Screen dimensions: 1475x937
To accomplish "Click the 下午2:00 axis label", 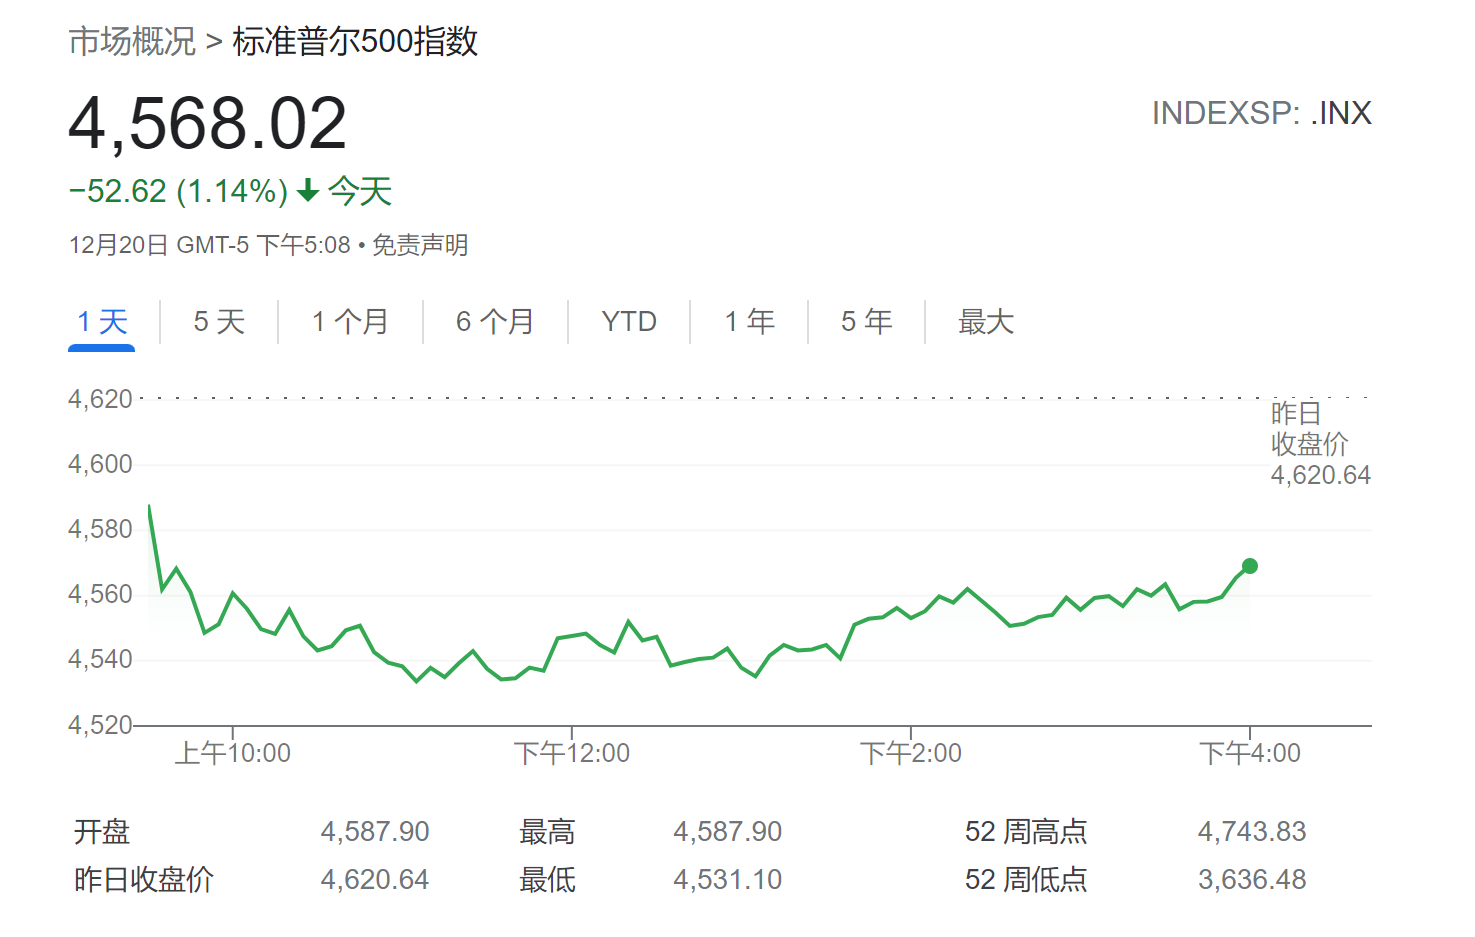I will (911, 753).
